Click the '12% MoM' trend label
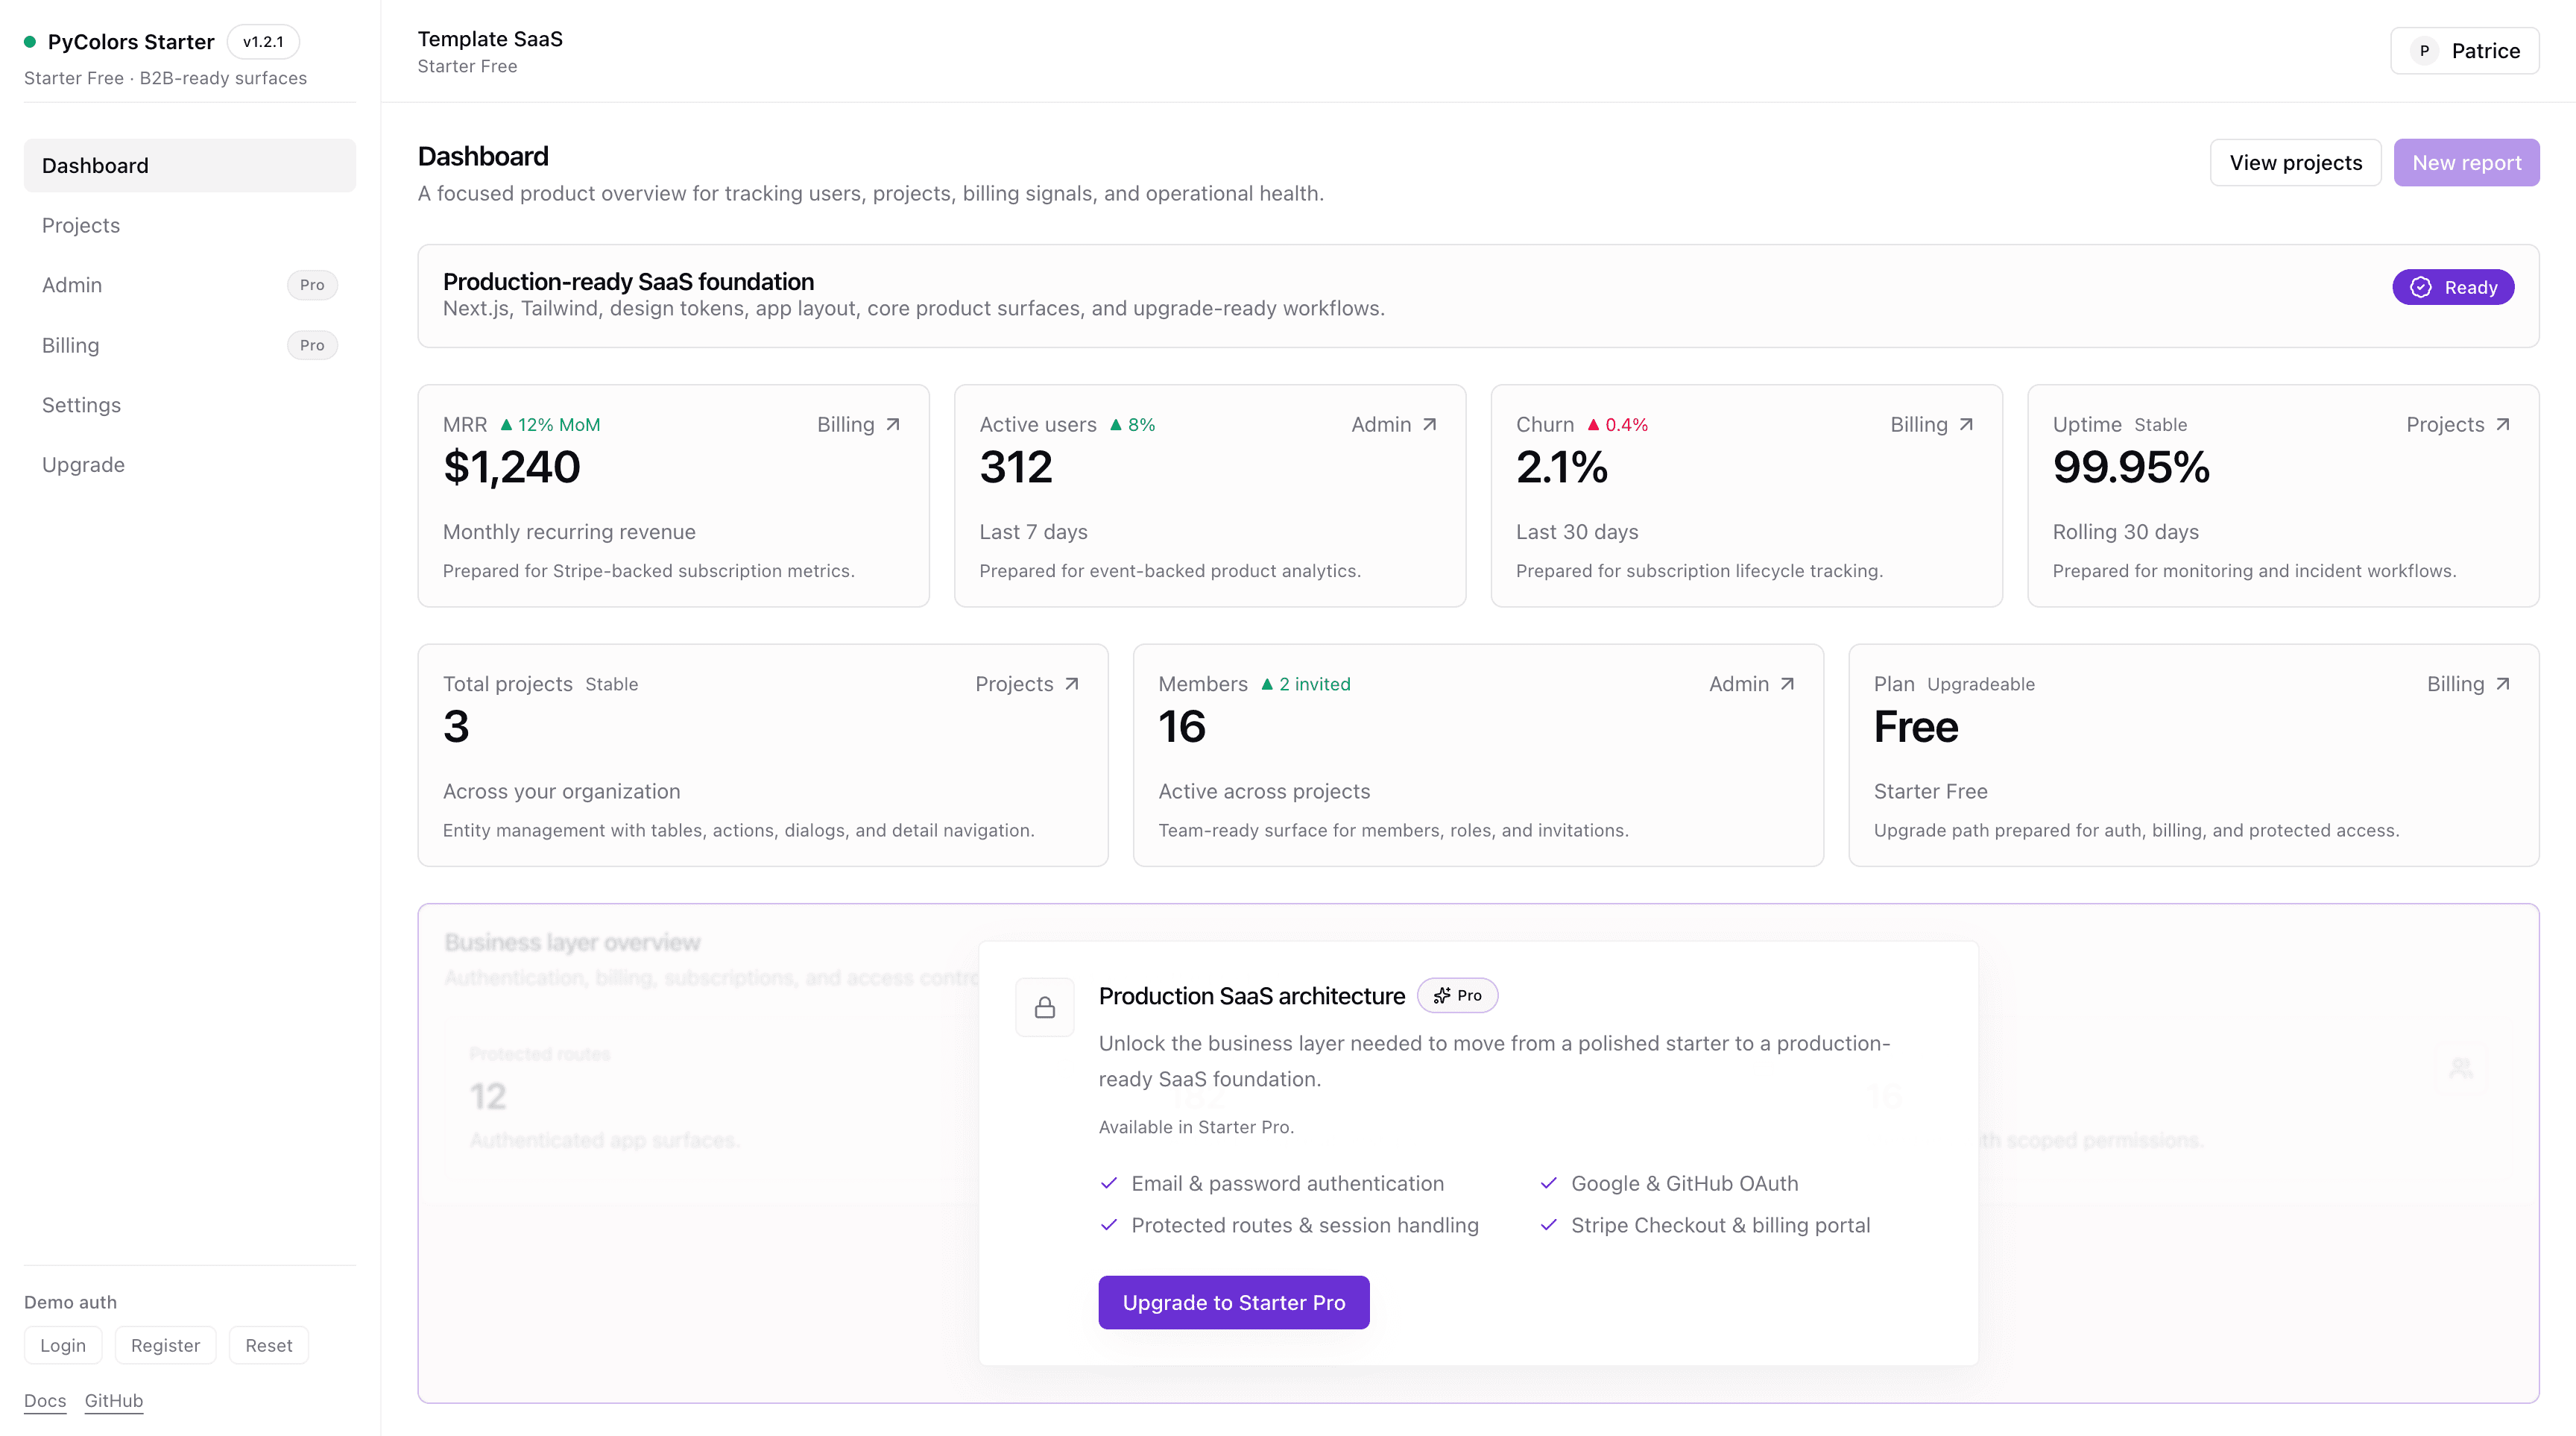This screenshot has width=2576, height=1436. [x=559, y=424]
